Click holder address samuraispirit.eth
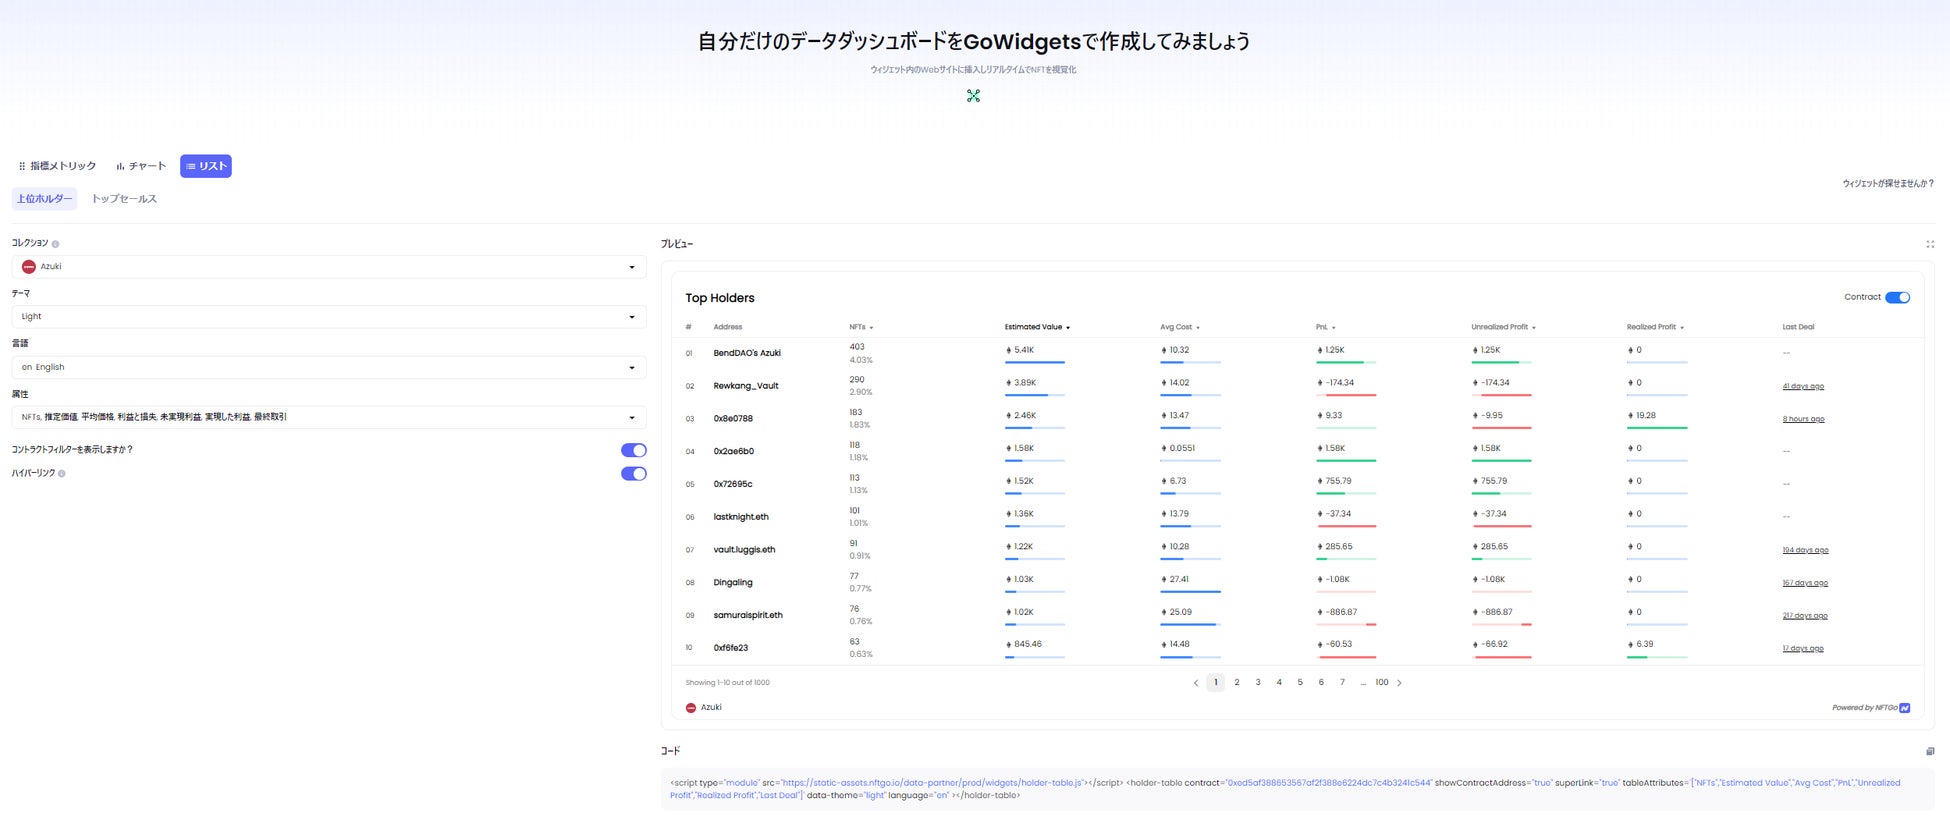 coord(748,616)
